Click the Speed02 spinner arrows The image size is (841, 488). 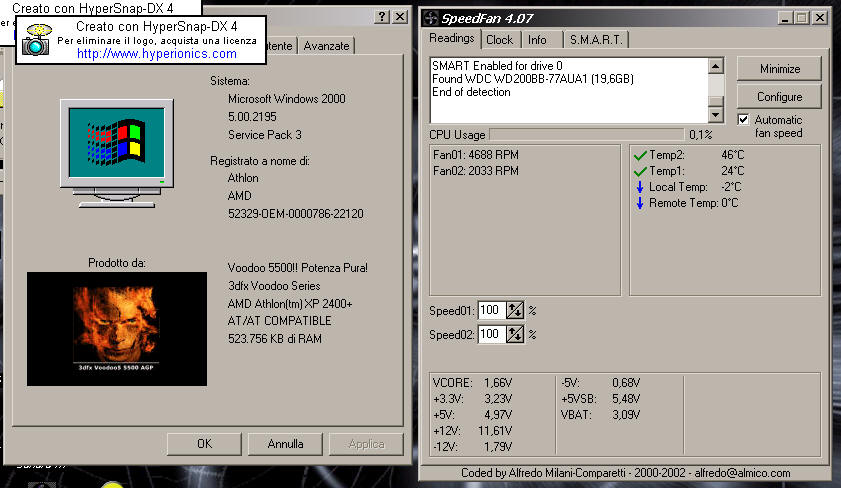[x=514, y=335]
